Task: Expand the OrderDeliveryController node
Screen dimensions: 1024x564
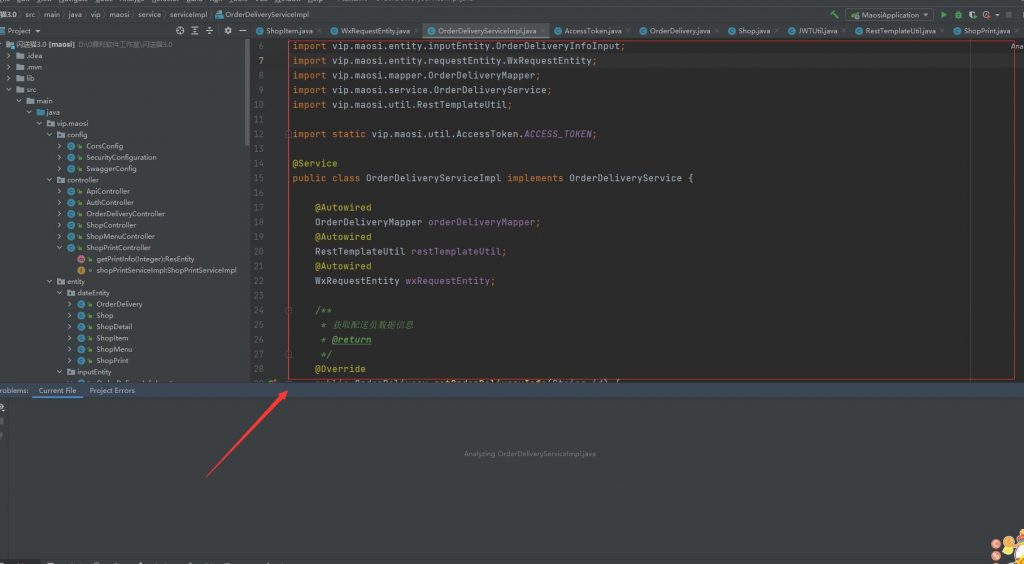Action: point(60,214)
